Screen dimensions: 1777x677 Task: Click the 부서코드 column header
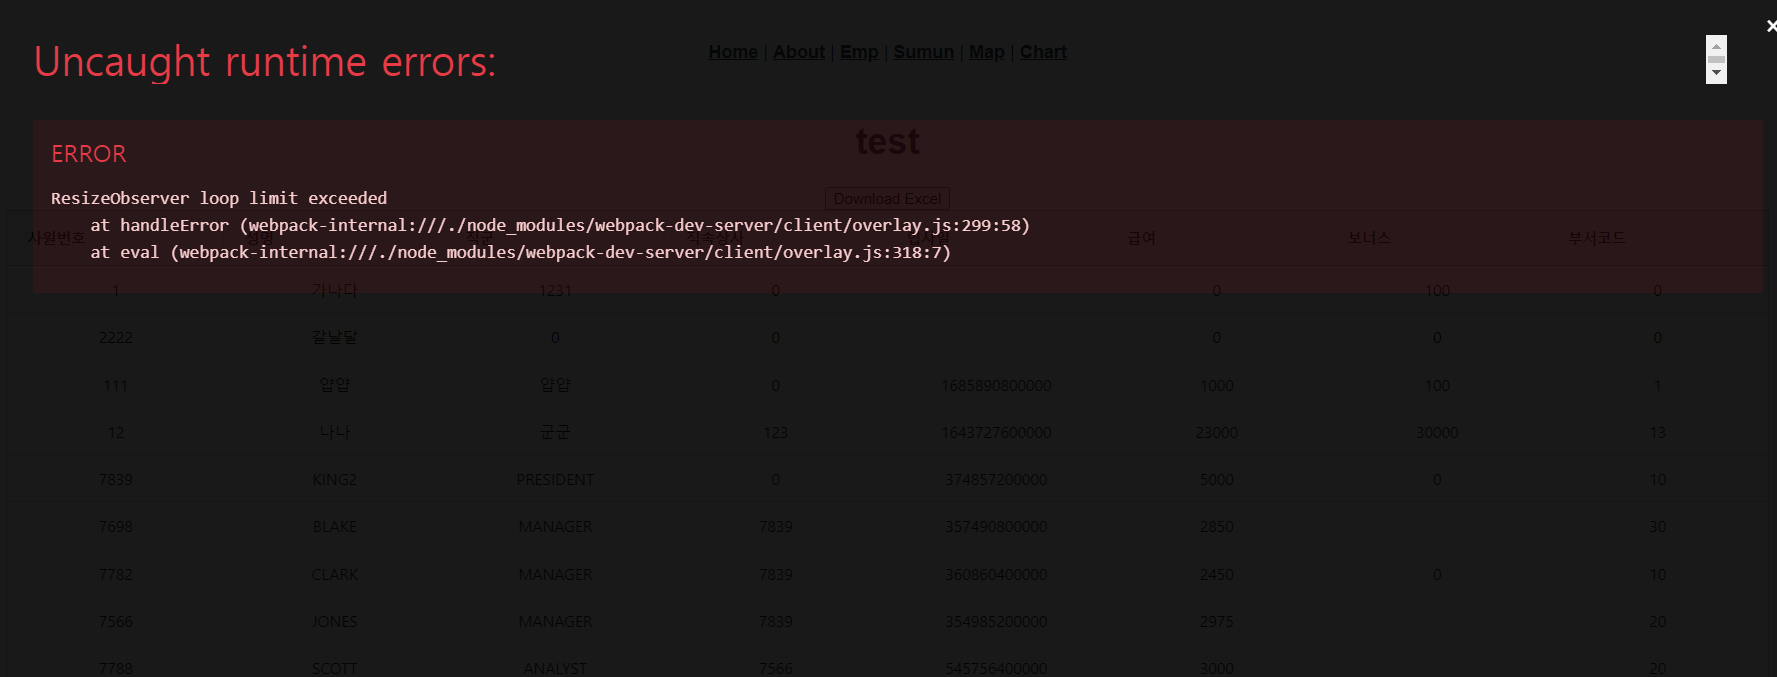coord(1597,238)
